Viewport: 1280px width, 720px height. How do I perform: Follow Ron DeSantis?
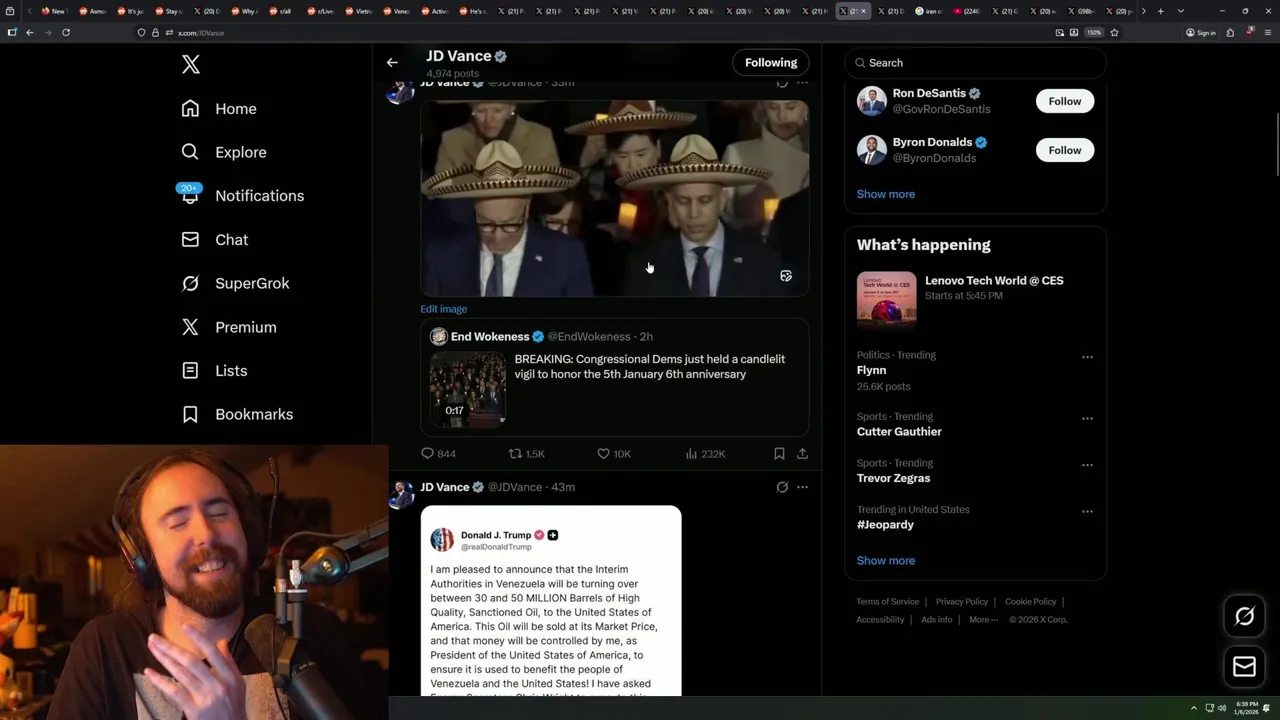click(x=1064, y=101)
